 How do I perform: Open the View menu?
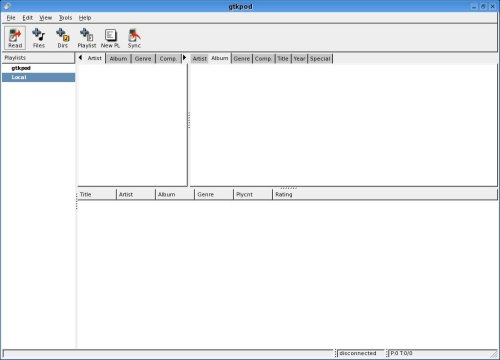(x=46, y=18)
